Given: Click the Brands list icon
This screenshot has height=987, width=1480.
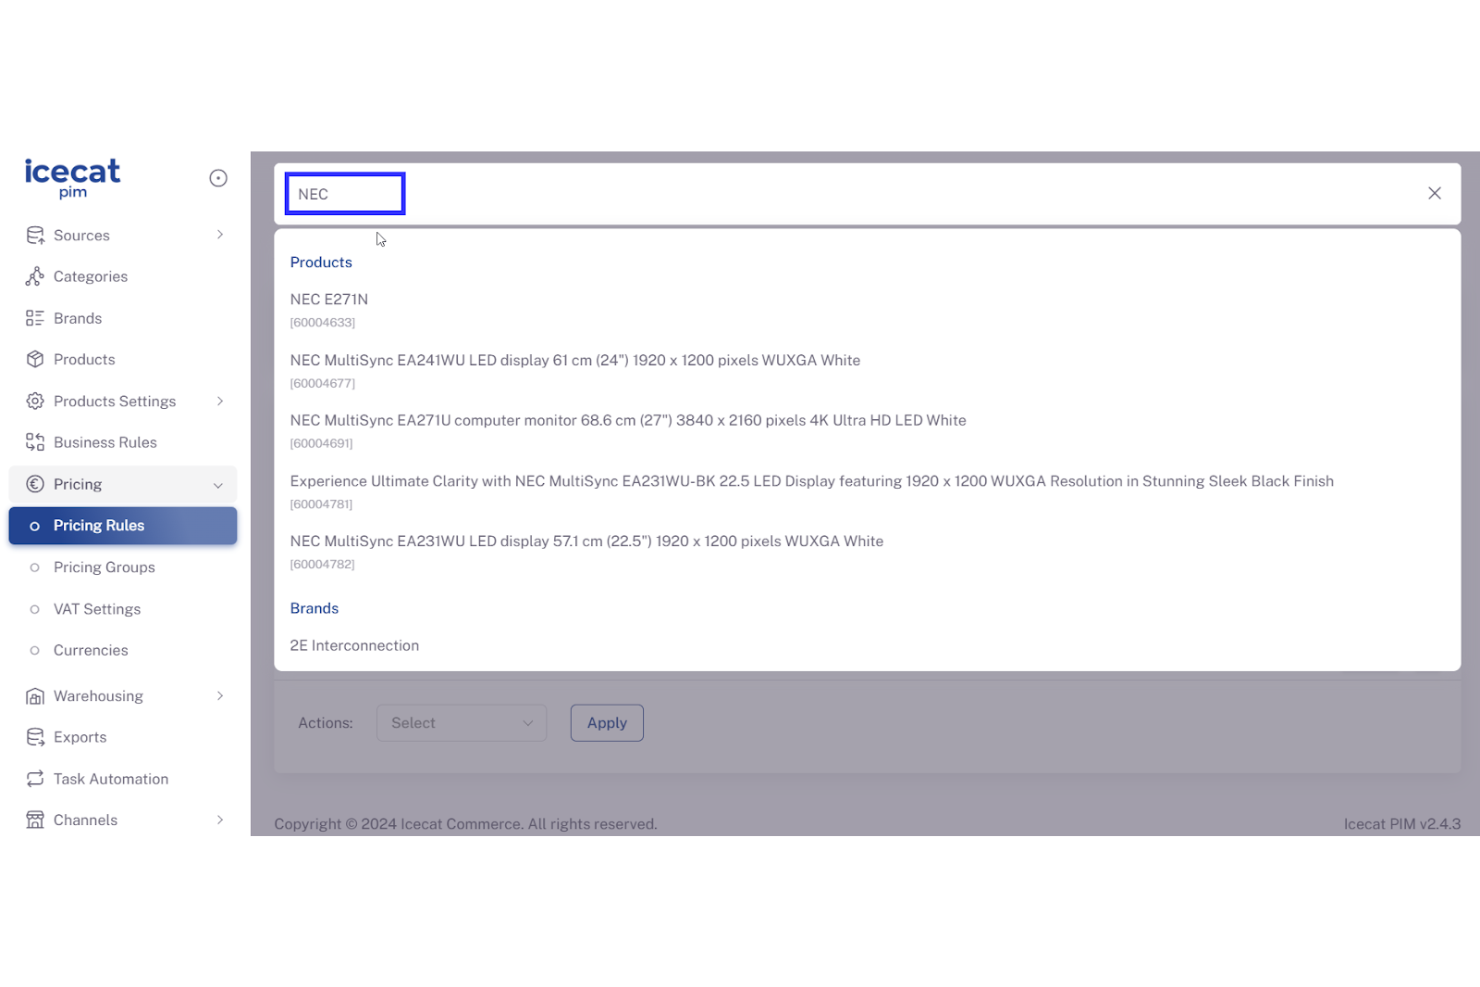Looking at the screenshot, I should (x=35, y=318).
